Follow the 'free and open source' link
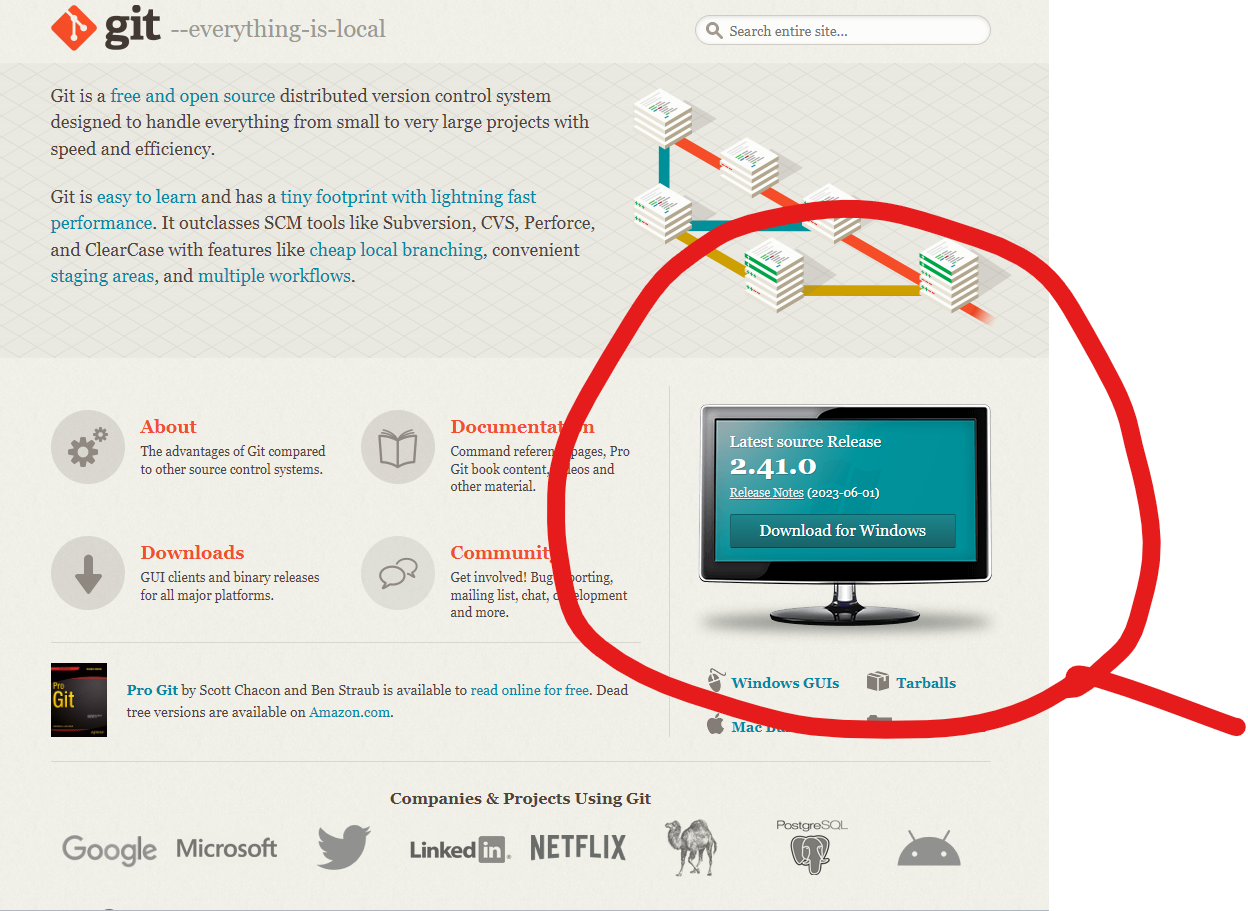This screenshot has width=1248, height=911. click(193, 96)
